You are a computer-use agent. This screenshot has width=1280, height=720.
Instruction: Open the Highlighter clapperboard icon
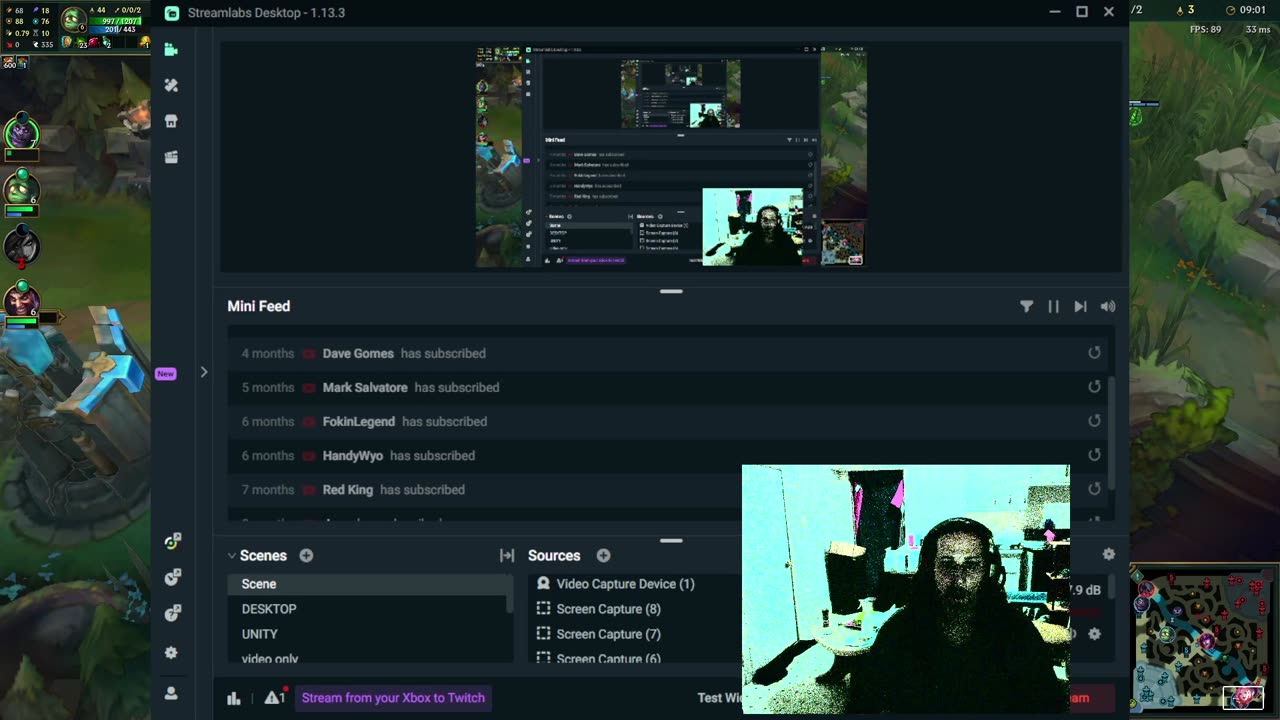[171, 157]
